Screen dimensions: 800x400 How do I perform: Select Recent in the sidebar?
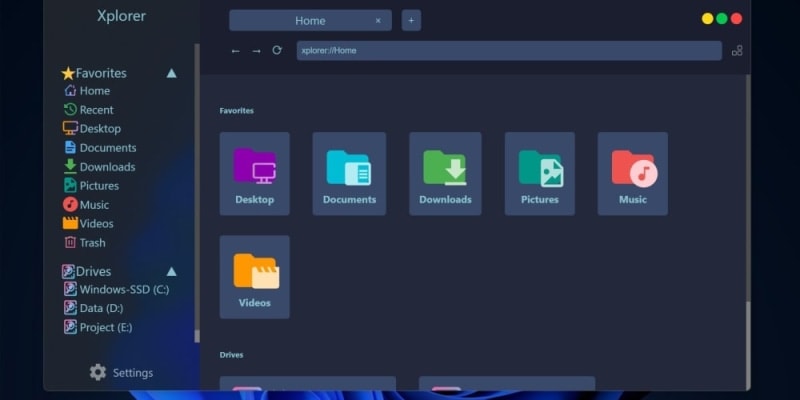pos(96,110)
